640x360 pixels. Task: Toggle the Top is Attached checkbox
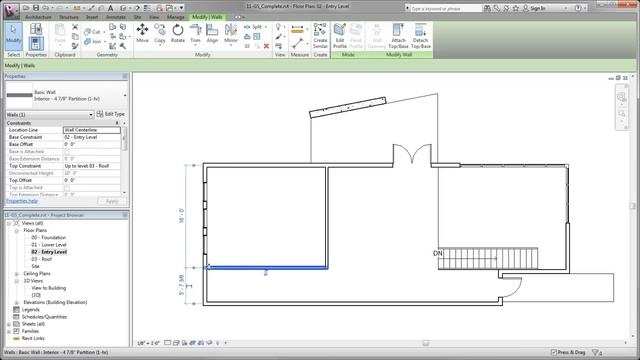pos(67,188)
